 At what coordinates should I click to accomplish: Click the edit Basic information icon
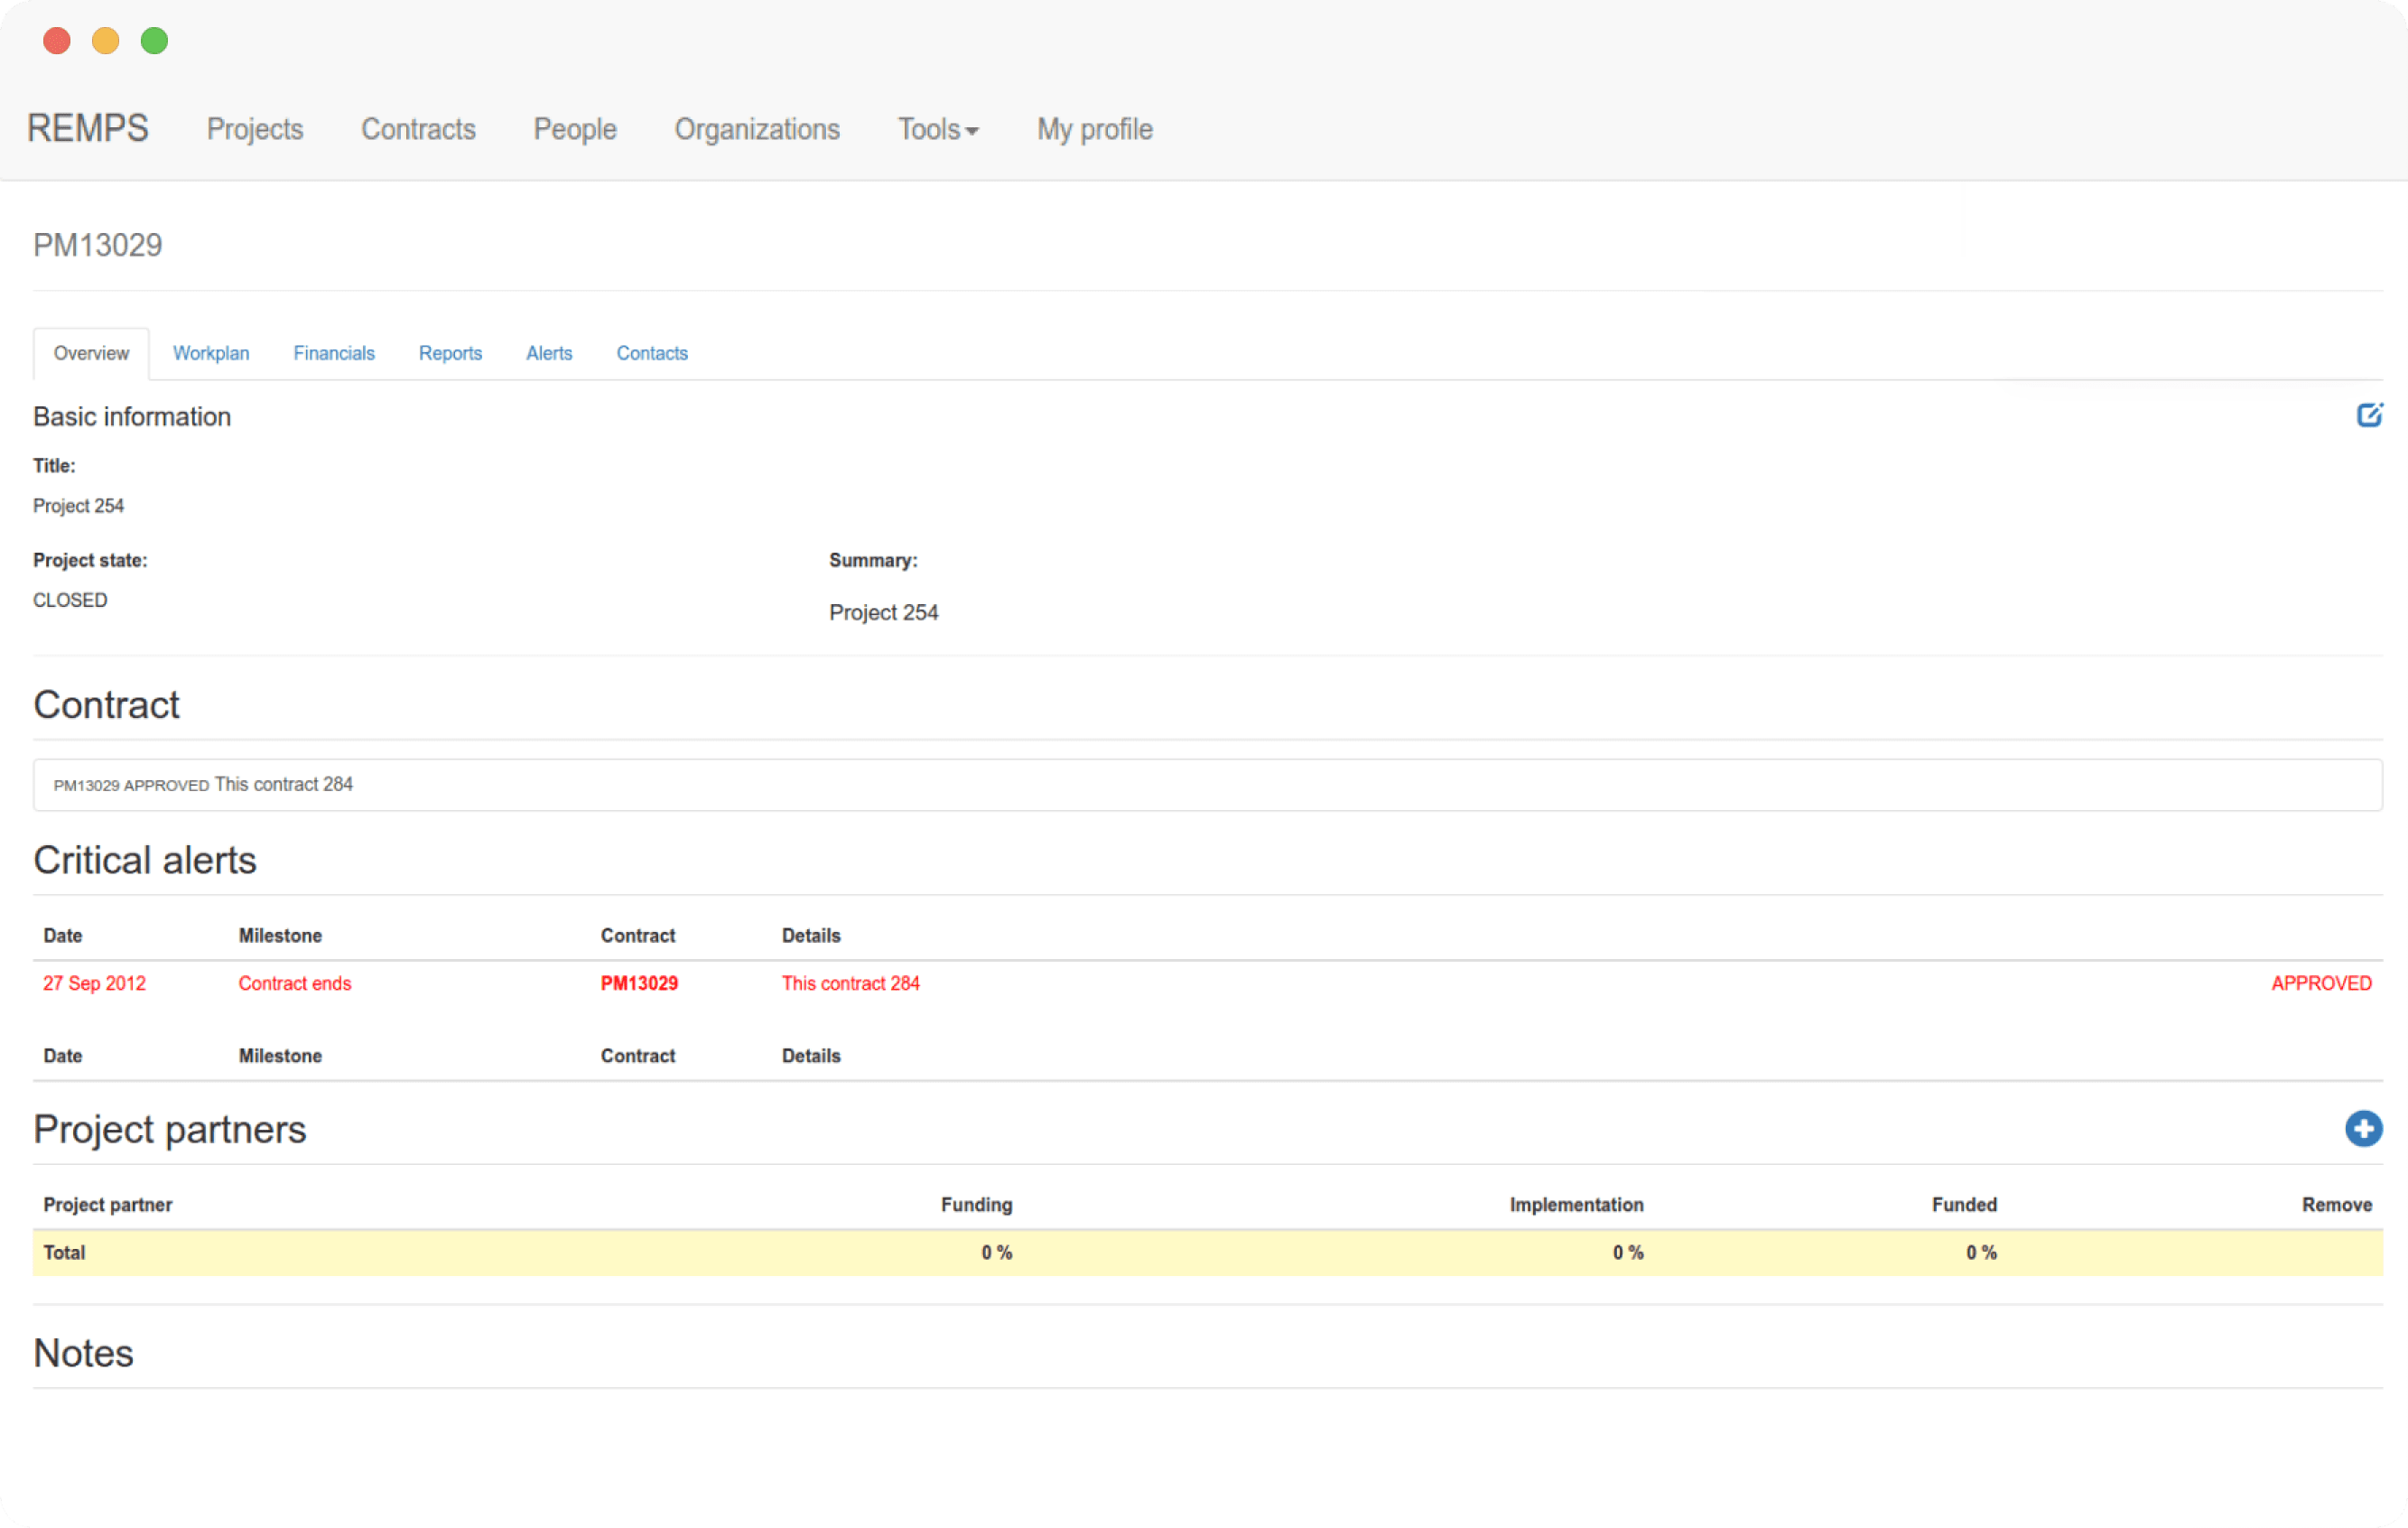2368,415
